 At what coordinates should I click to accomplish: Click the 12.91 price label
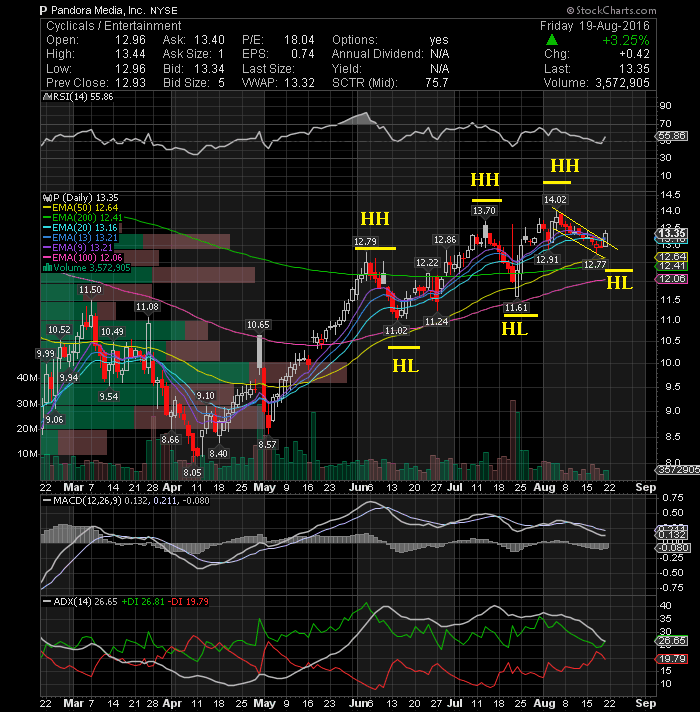[x=547, y=260]
